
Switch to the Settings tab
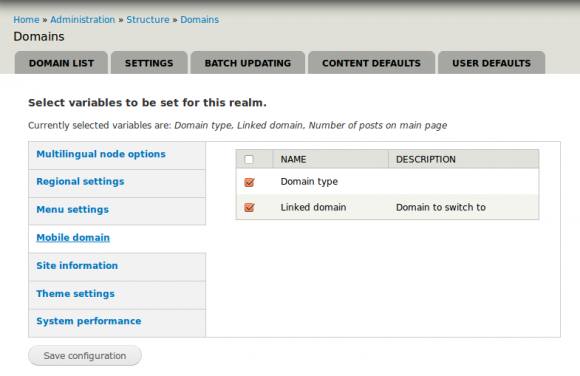click(149, 63)
